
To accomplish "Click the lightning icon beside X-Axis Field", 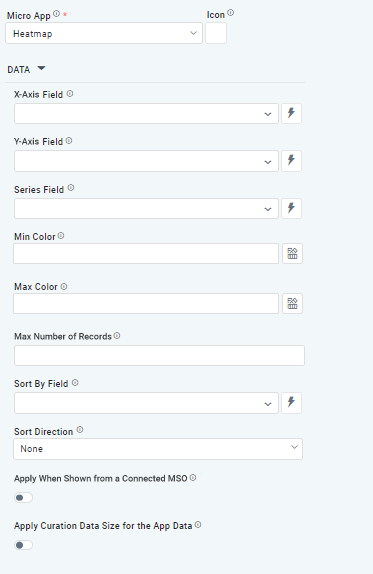I will click(291, 113).
